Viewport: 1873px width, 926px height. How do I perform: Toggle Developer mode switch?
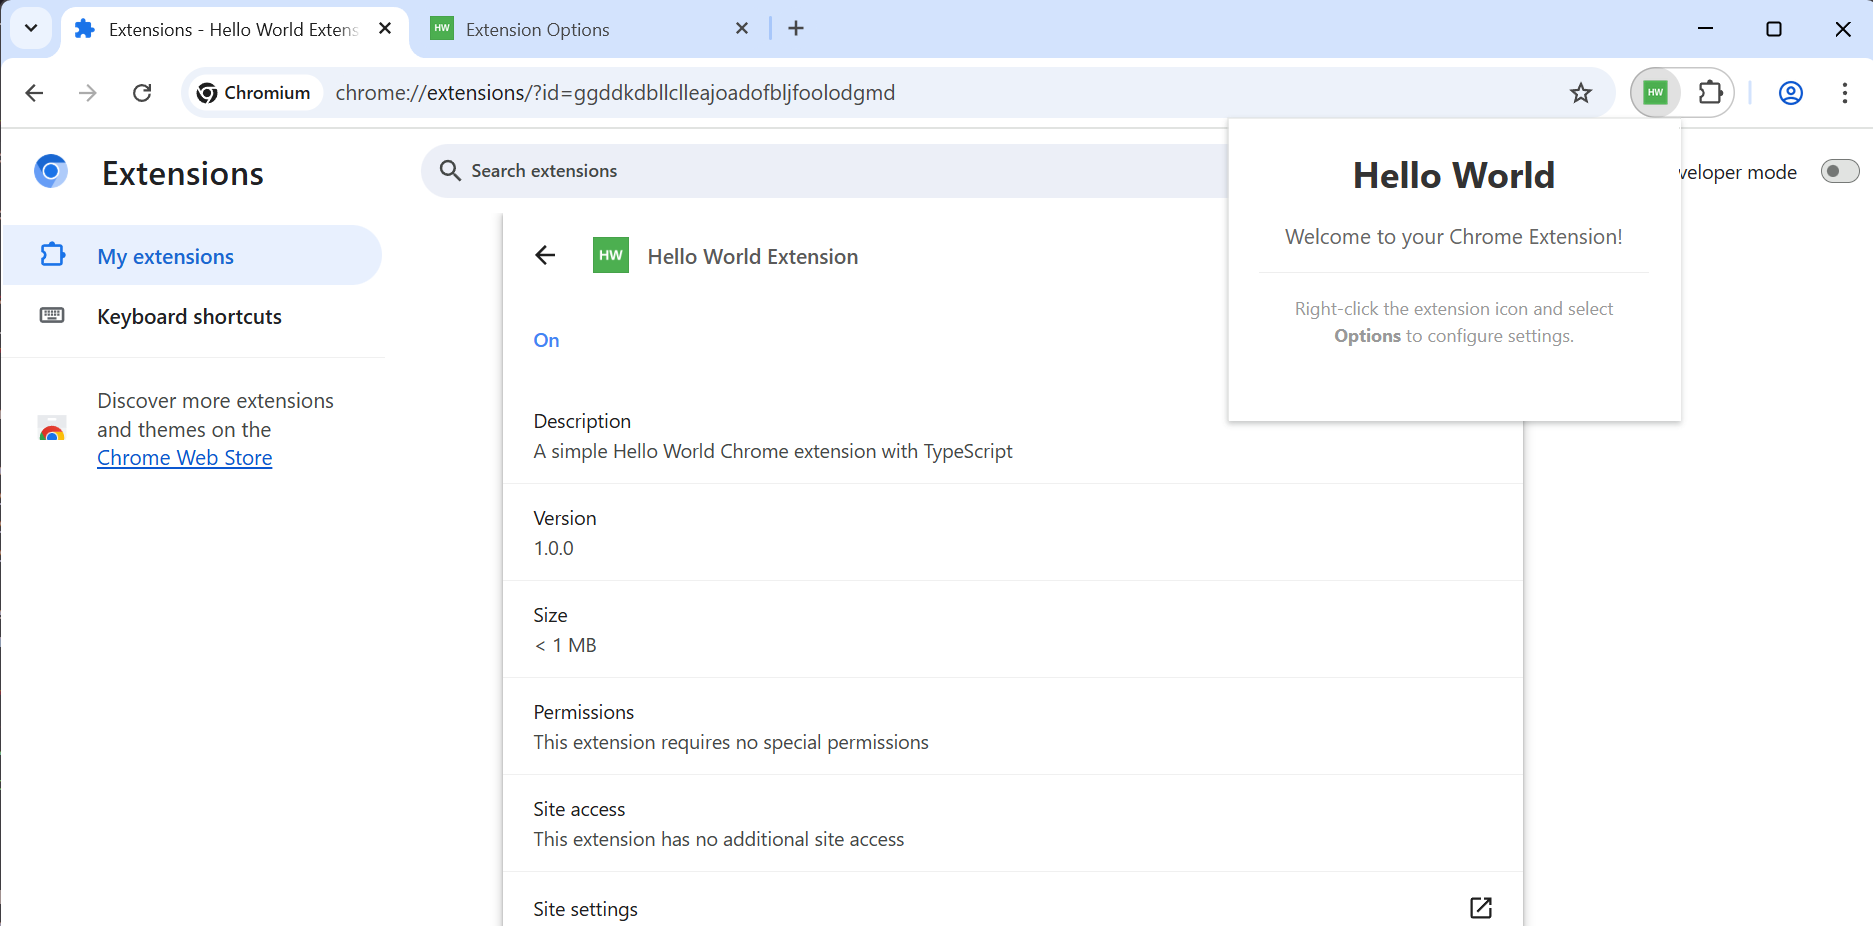pyautogui.click(x=1840, y=171)
